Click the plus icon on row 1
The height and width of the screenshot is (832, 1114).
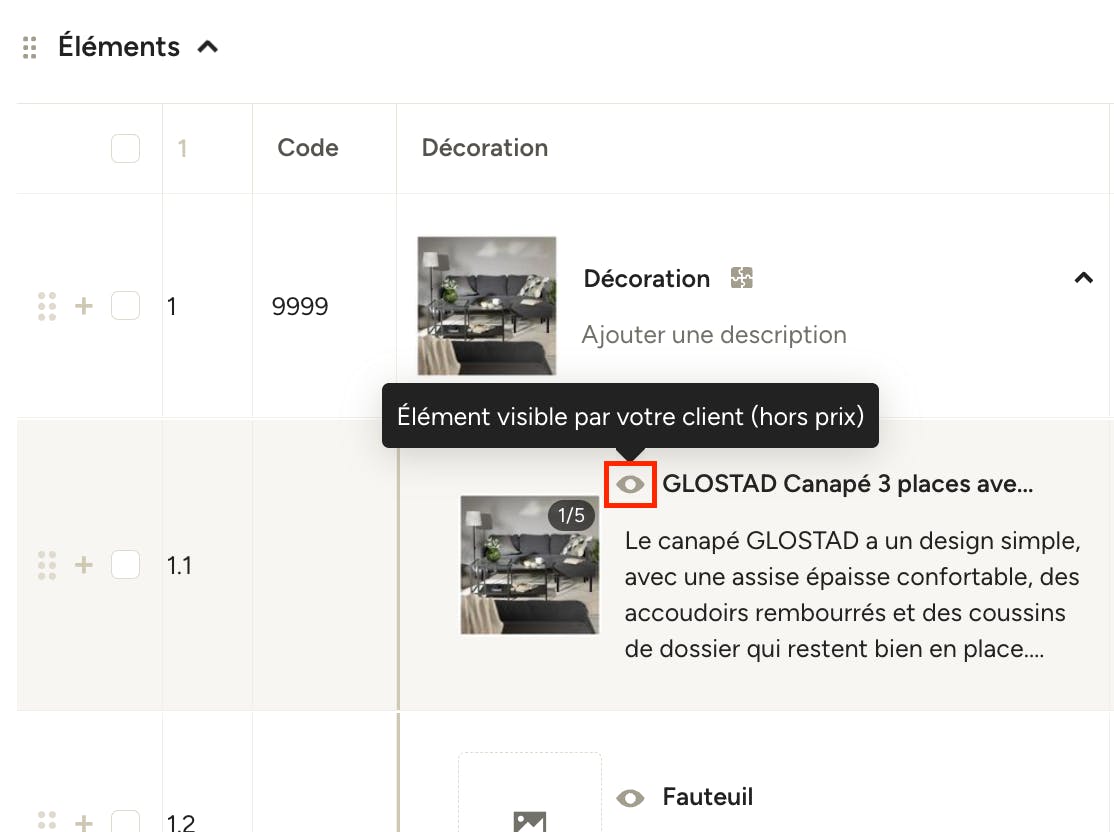click(x=84, y=306)
